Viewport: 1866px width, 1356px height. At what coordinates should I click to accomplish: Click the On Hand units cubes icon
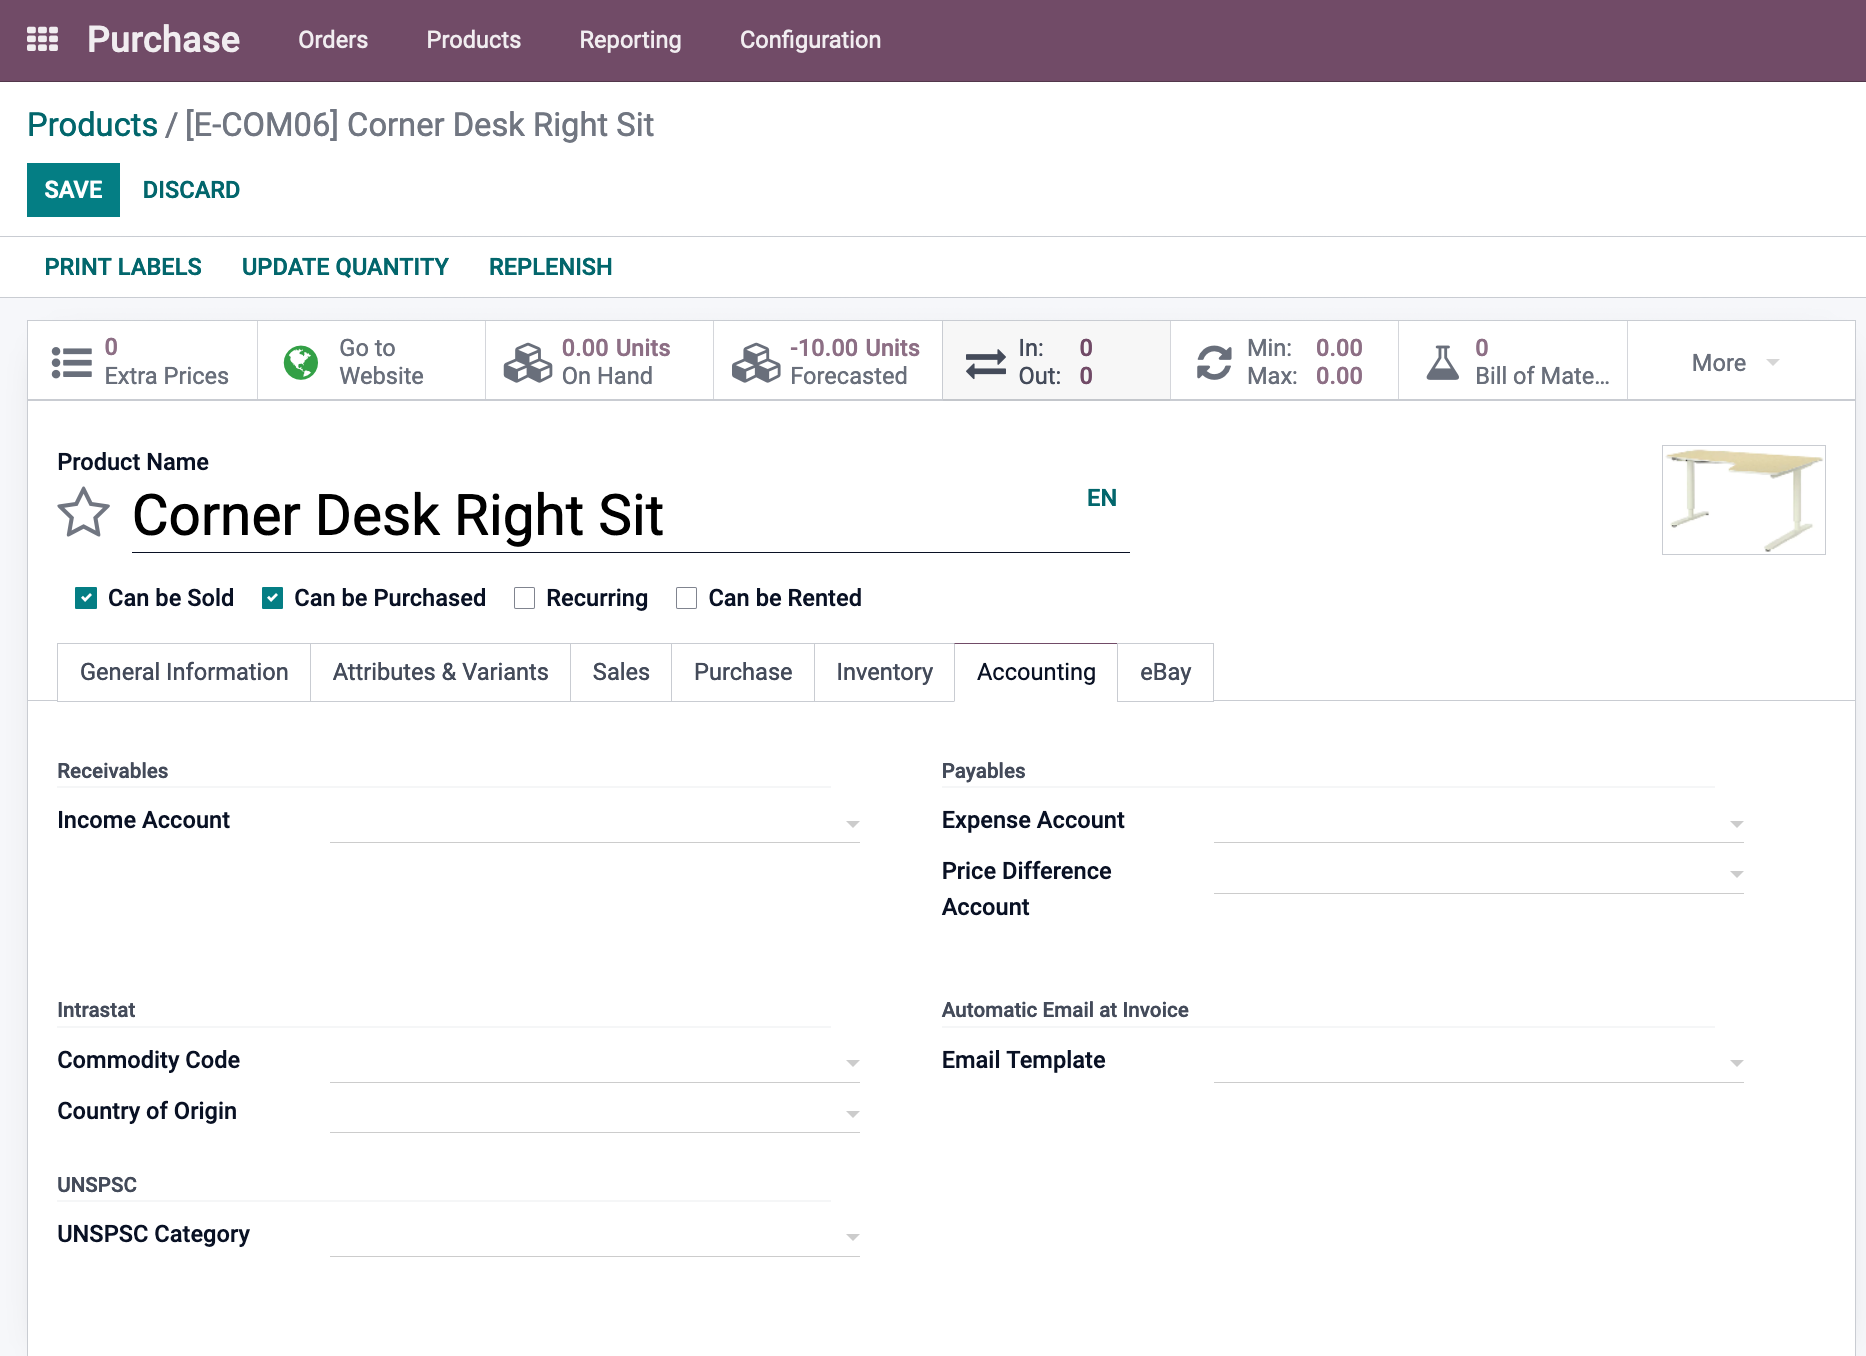tap(527, 362)
